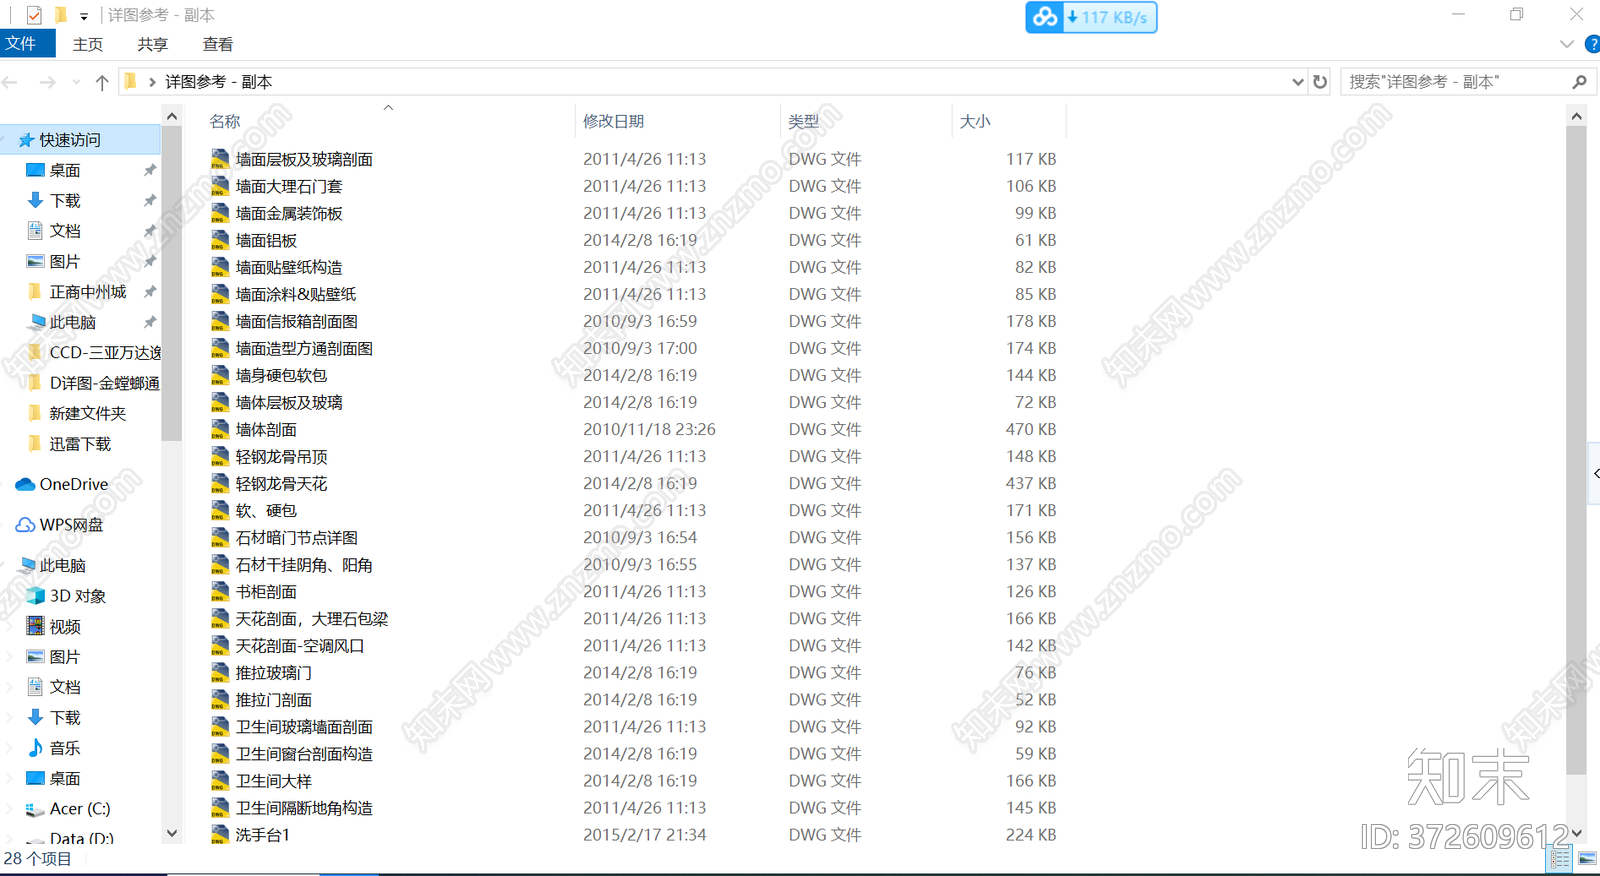Viewport: 1600px width, 876px height.
Task: Expand the address bar history dropdown
Action: coord(1297,82)
